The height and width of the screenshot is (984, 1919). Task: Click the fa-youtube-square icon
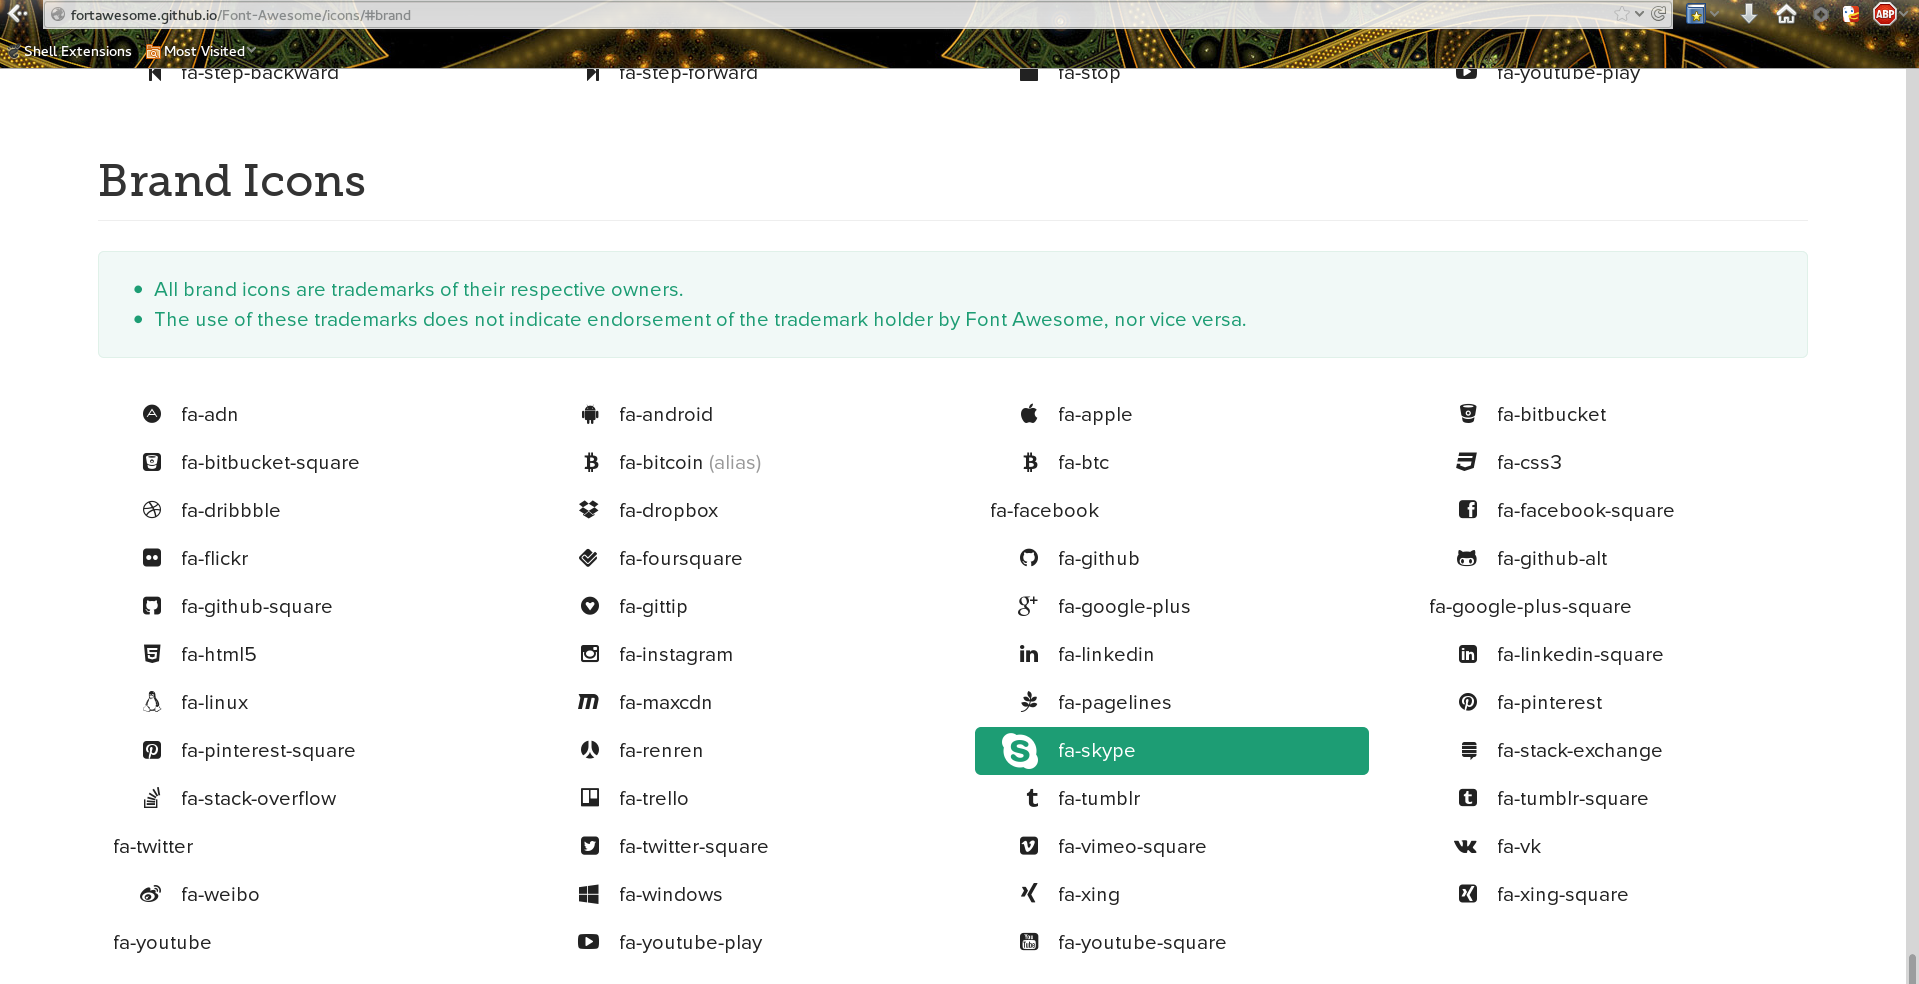1029,942
